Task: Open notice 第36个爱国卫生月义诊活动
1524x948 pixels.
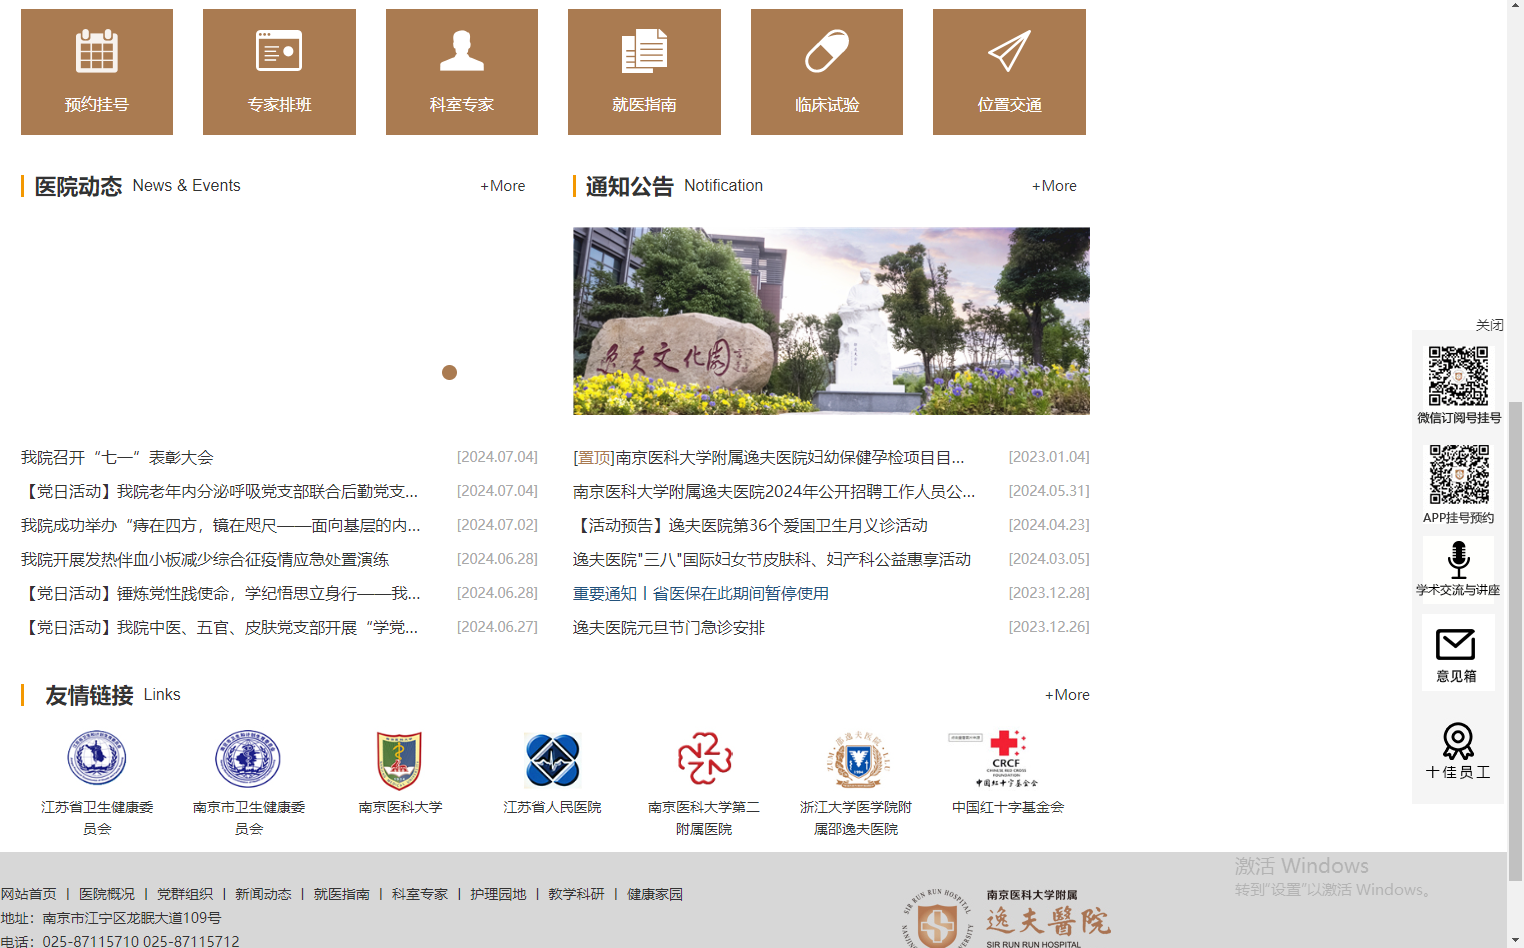Action: click(750, 525)
